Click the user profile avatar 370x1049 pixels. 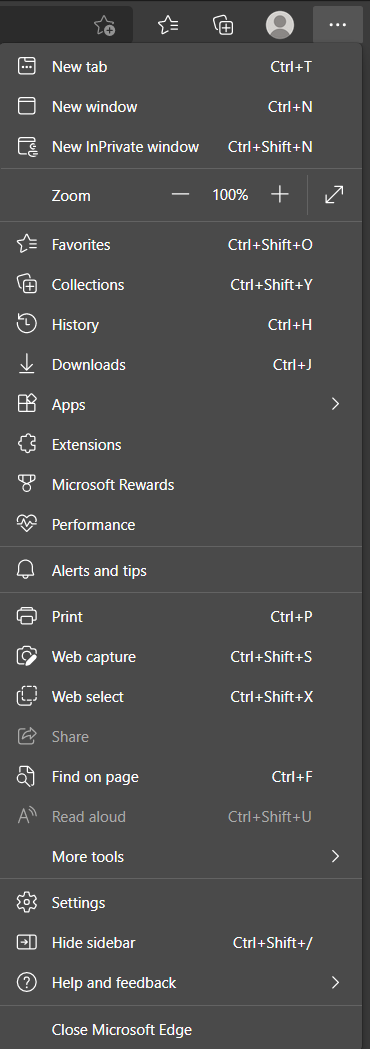tap(280, 25)
